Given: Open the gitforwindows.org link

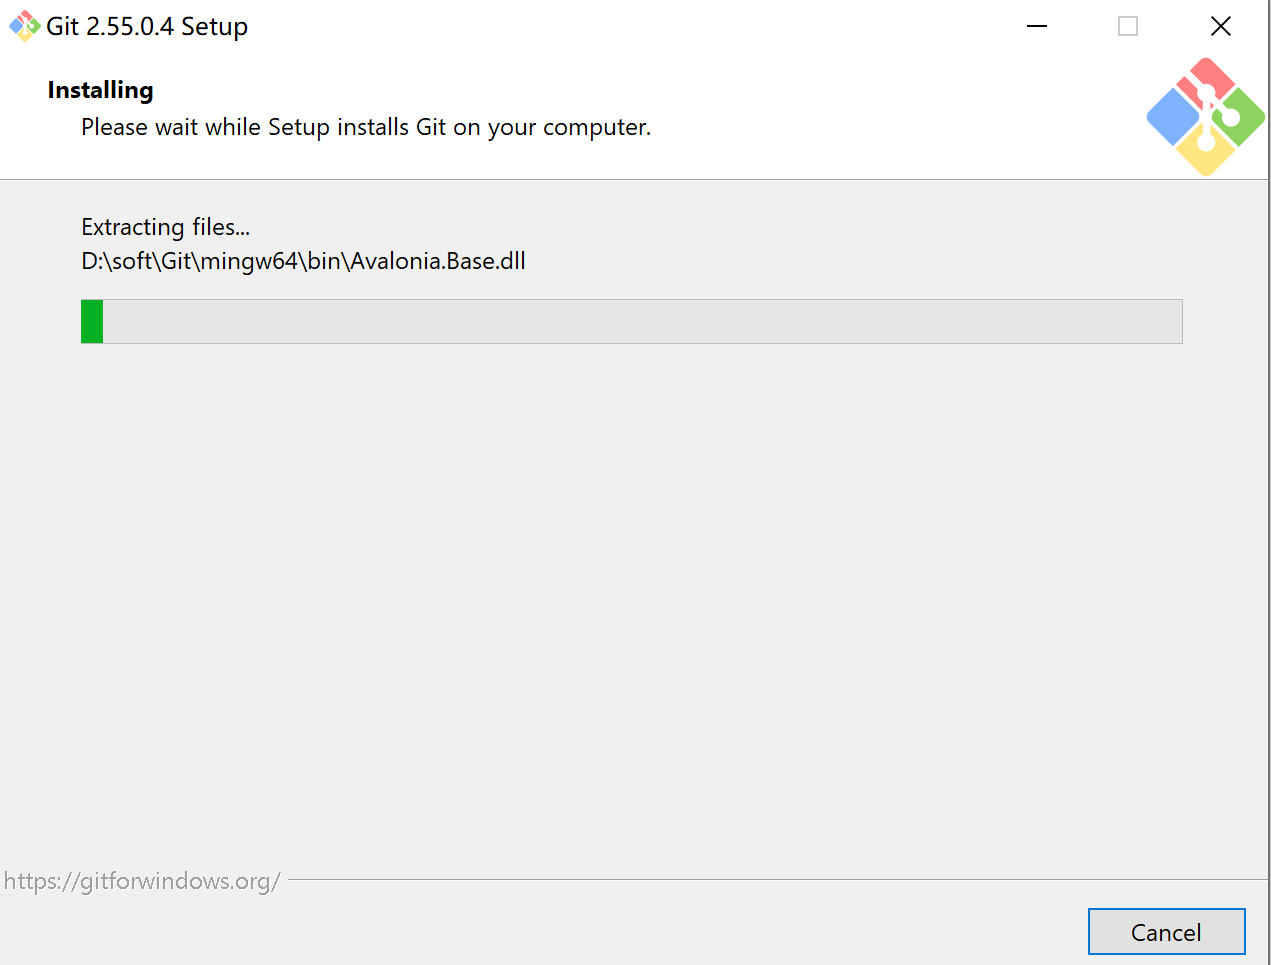Looking at the screenshot, I should tap(142, 881).
